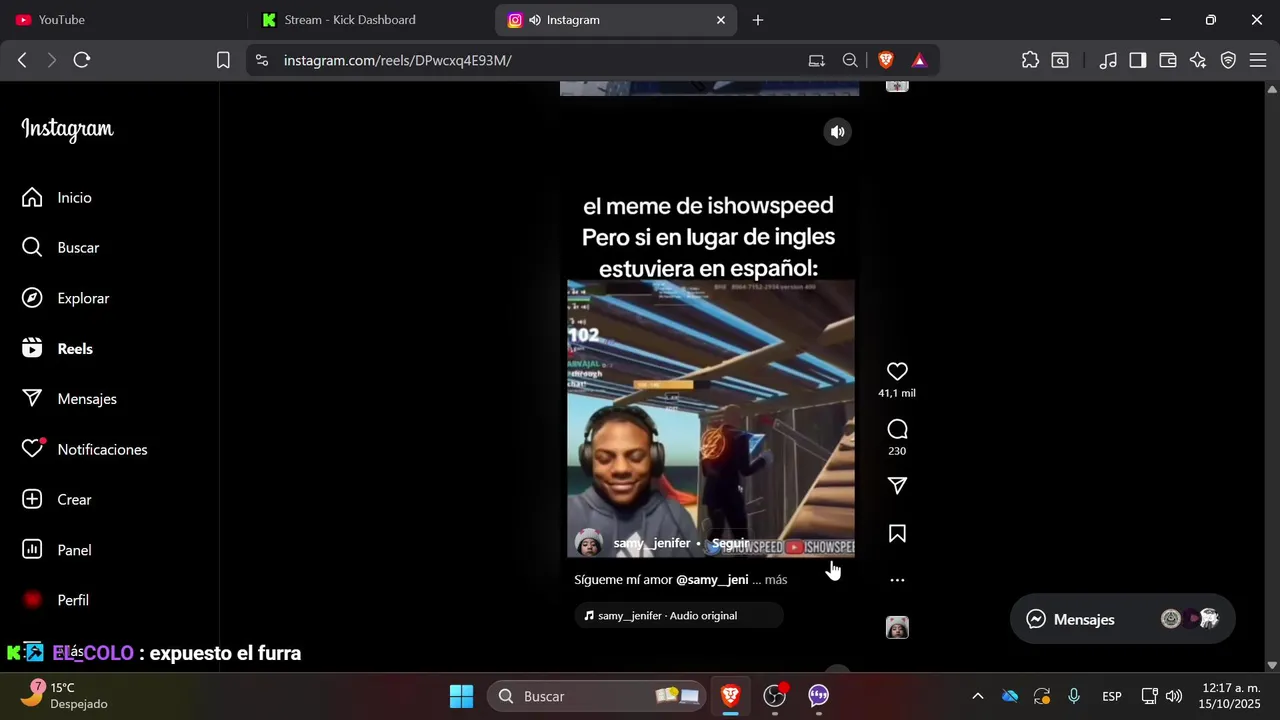
Task: Open a new browser tab
Action: pyautogui.click(x=758, y=20)
